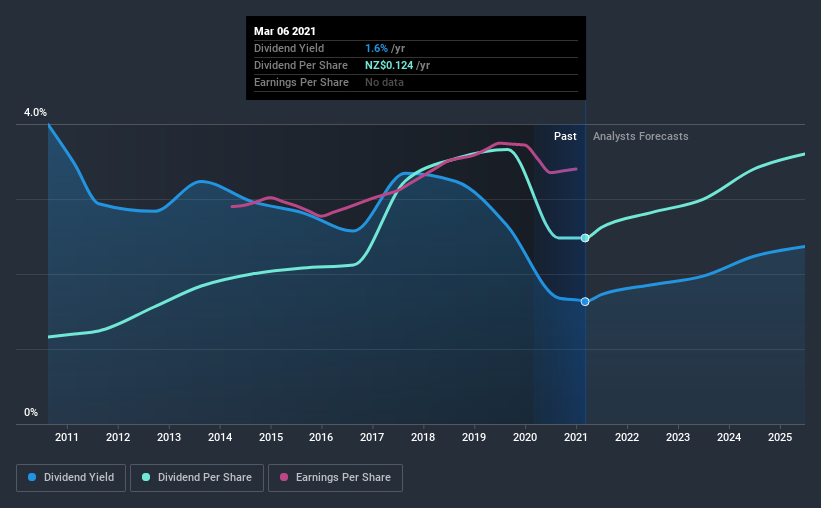The width and height of the screenshot is (821, 508).
Task: Click the NZ$0.124 value in tooltip
Action: pos(389,65)
